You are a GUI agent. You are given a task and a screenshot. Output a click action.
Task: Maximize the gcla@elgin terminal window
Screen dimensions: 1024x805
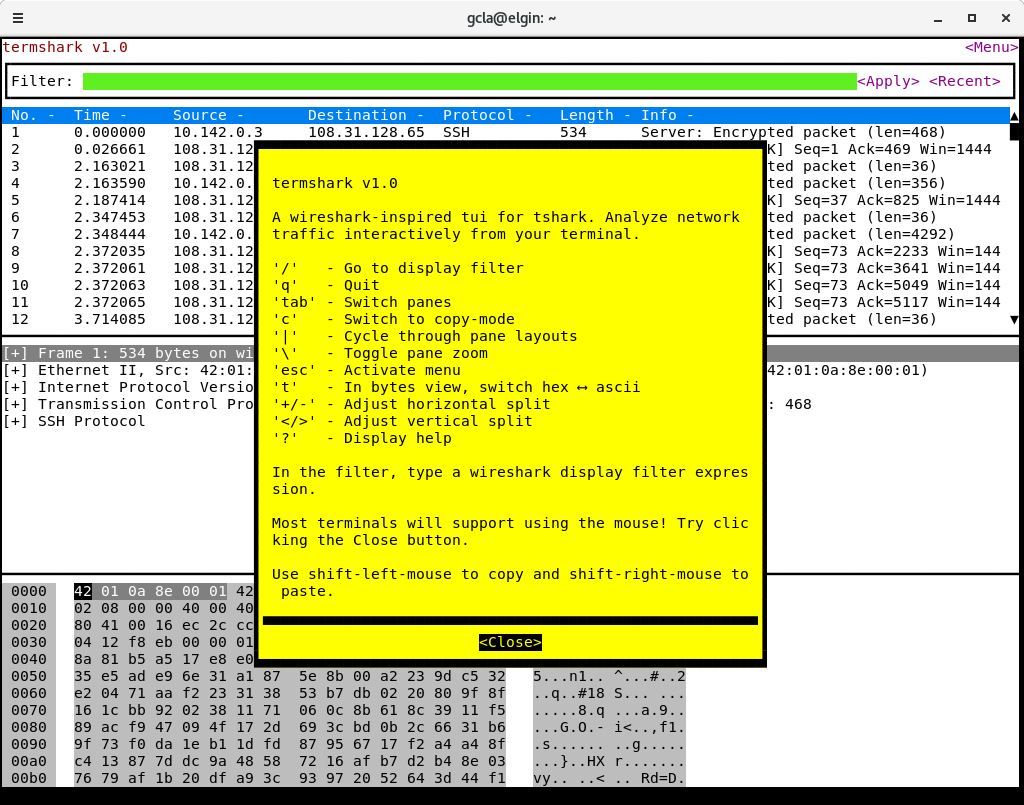(x=972, y=18)
